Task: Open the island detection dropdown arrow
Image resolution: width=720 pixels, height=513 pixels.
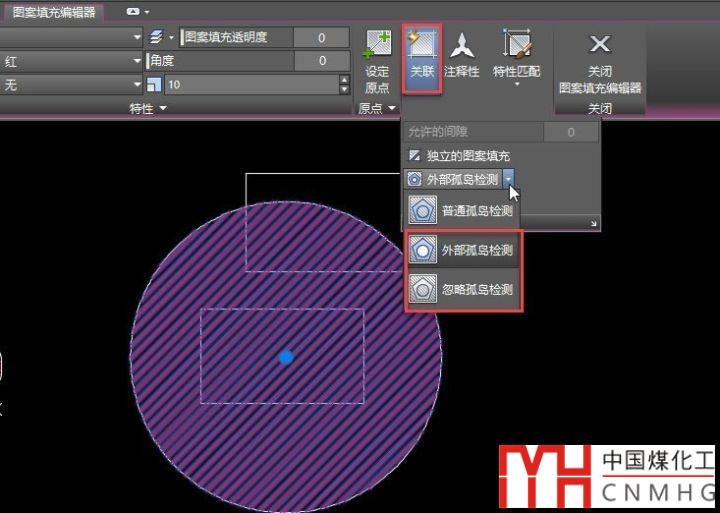Action: (510, 178)
